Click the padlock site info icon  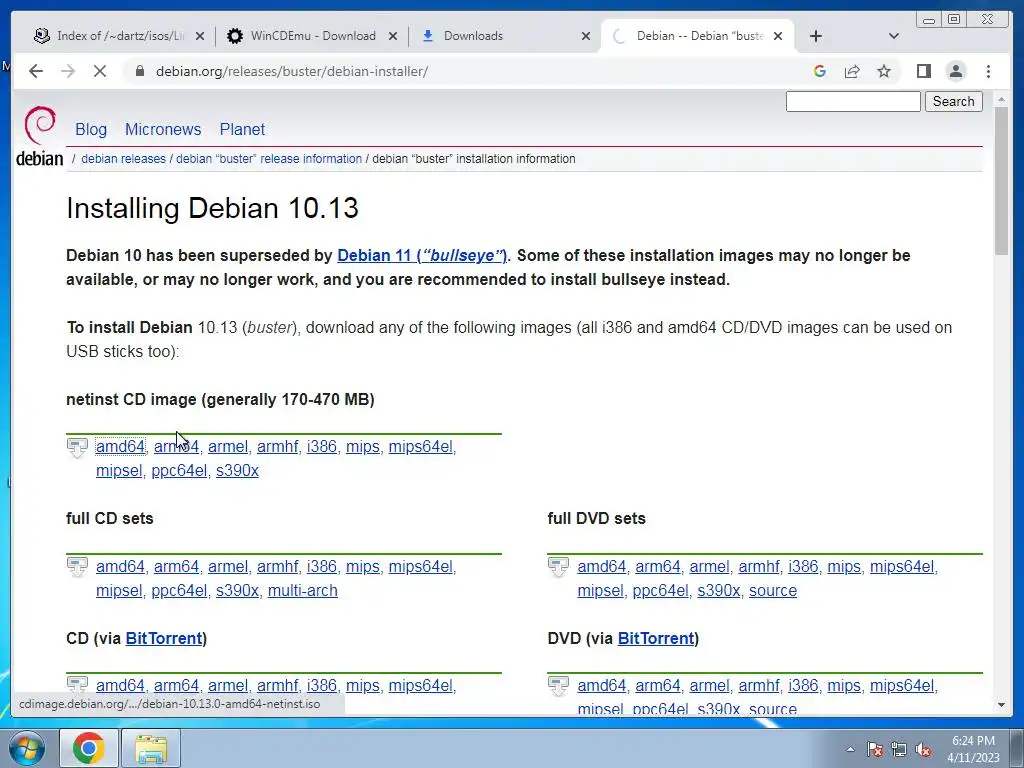(x=140, y=71)
